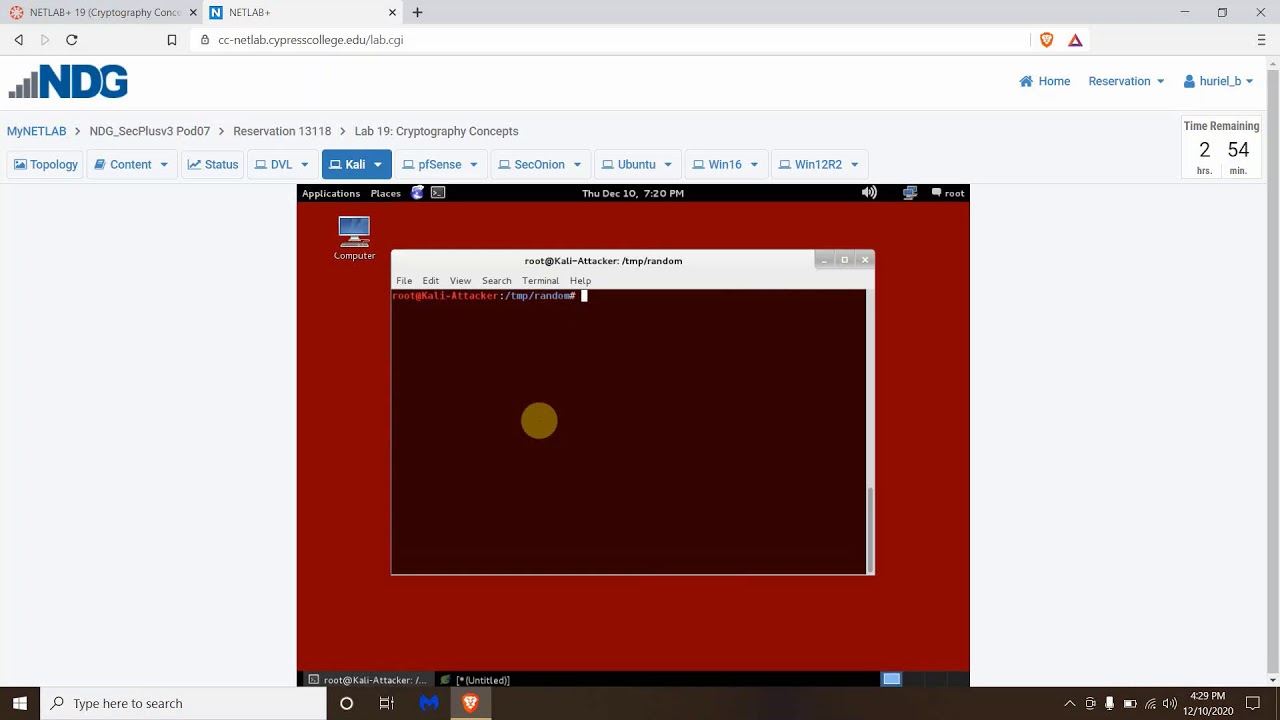
Task: Open the huriel_b user menu
Action: click(x=1218, y=81)
